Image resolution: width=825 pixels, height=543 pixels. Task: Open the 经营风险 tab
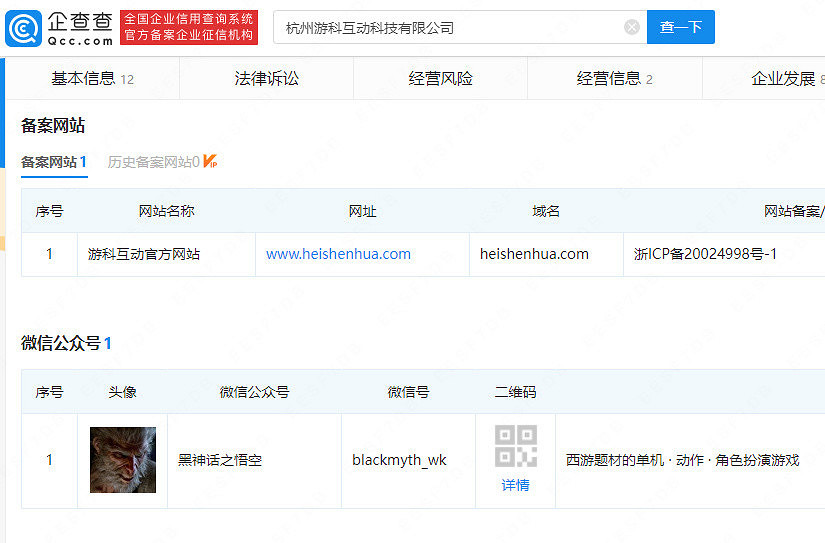tap(440, 78)
